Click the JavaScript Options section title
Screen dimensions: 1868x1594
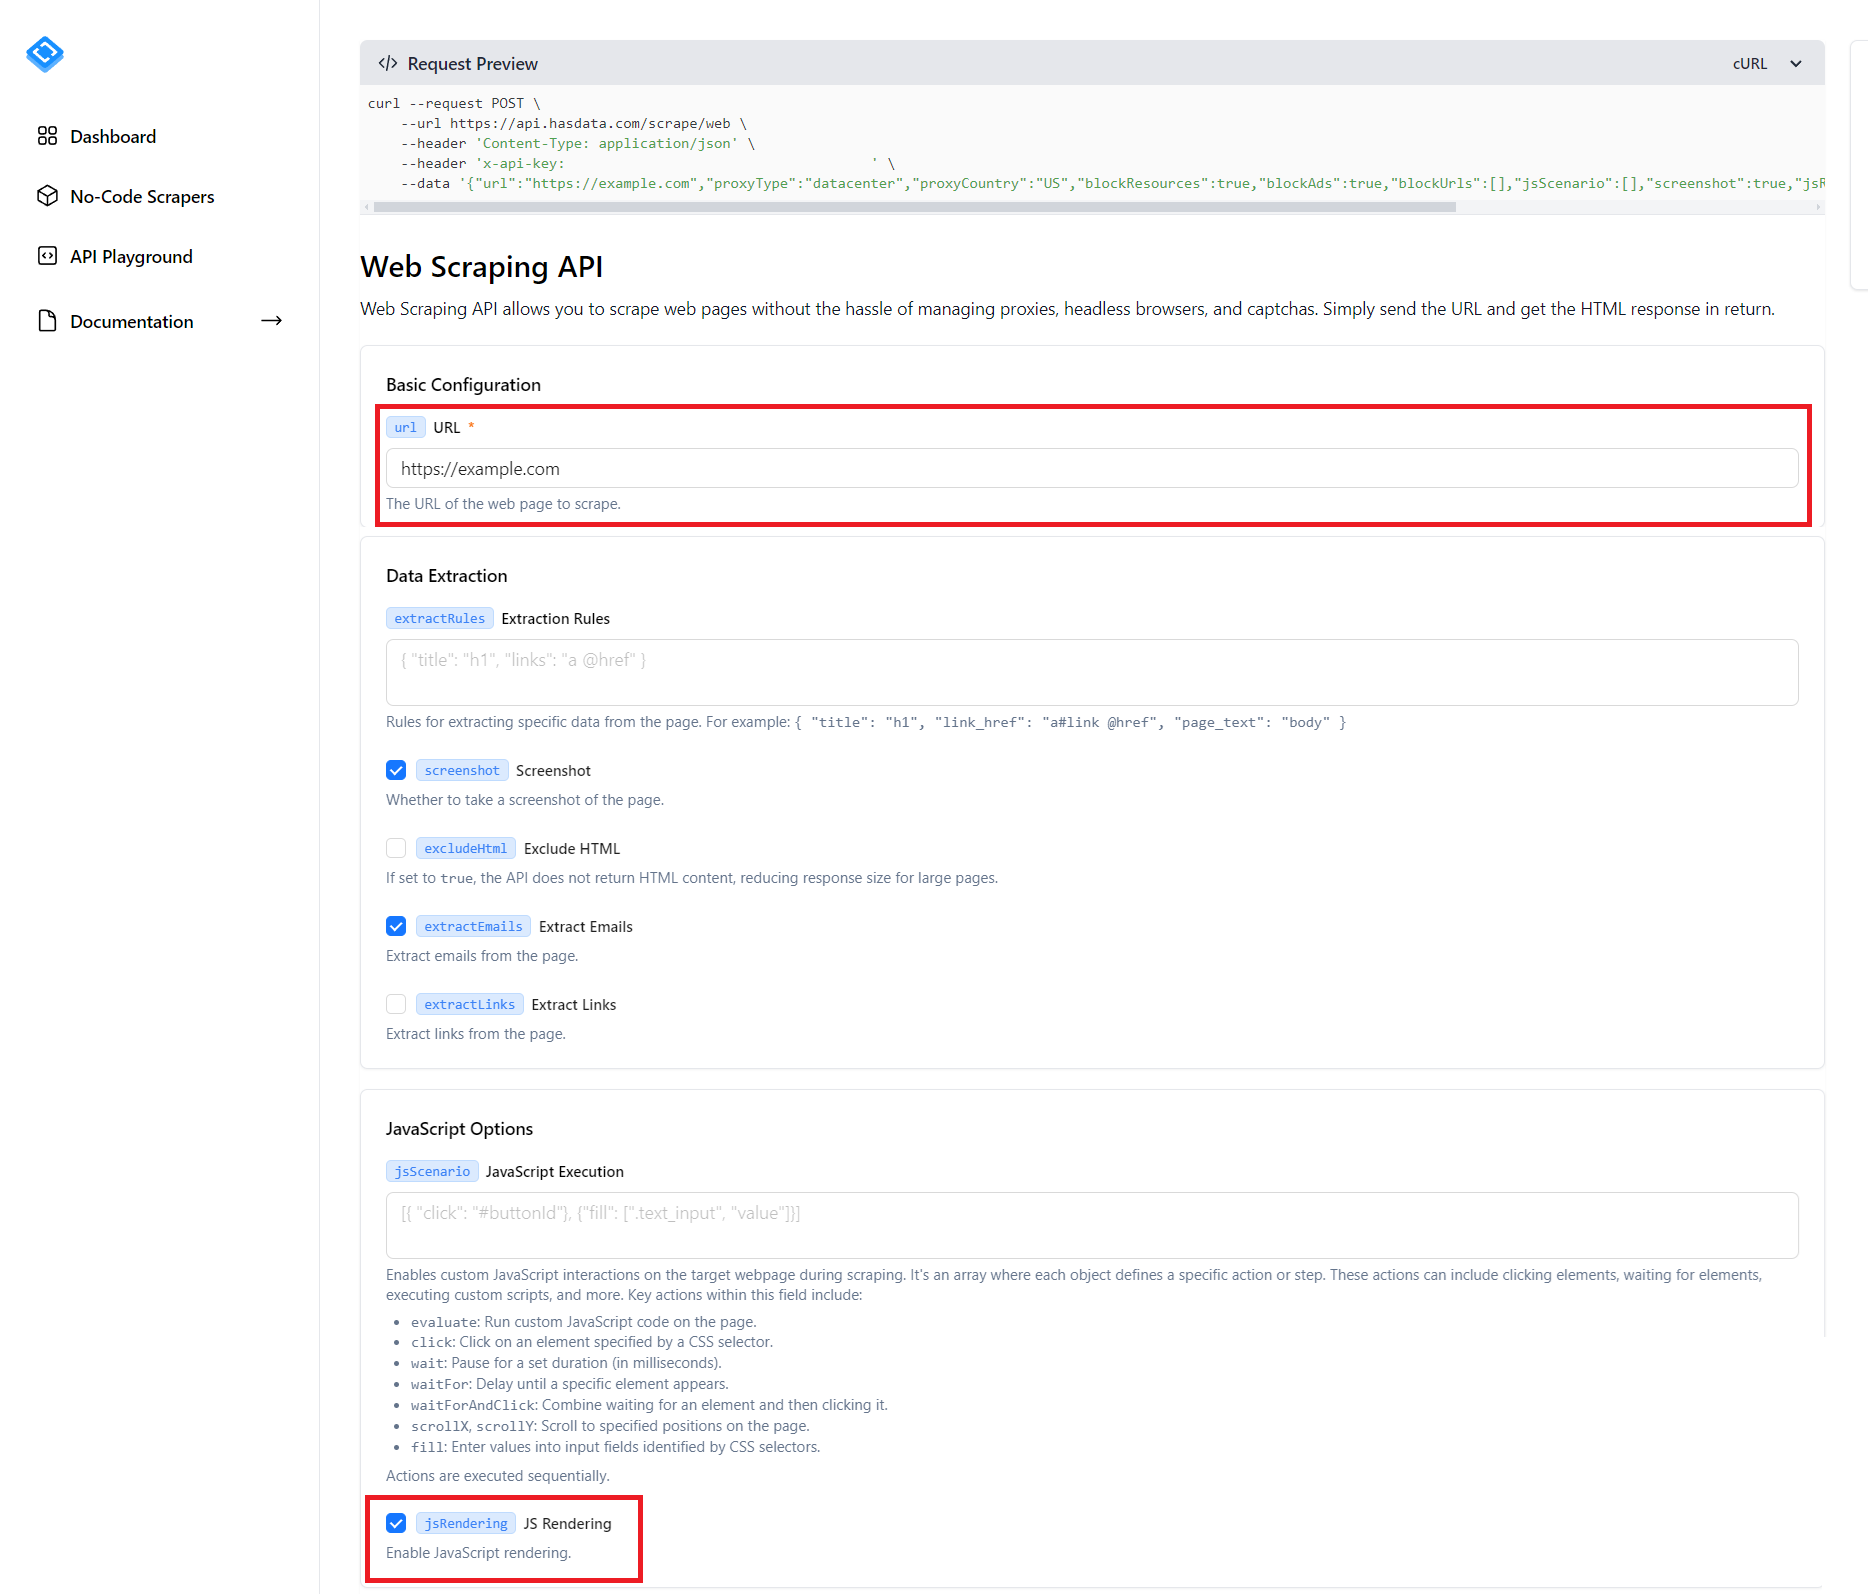459,1129
